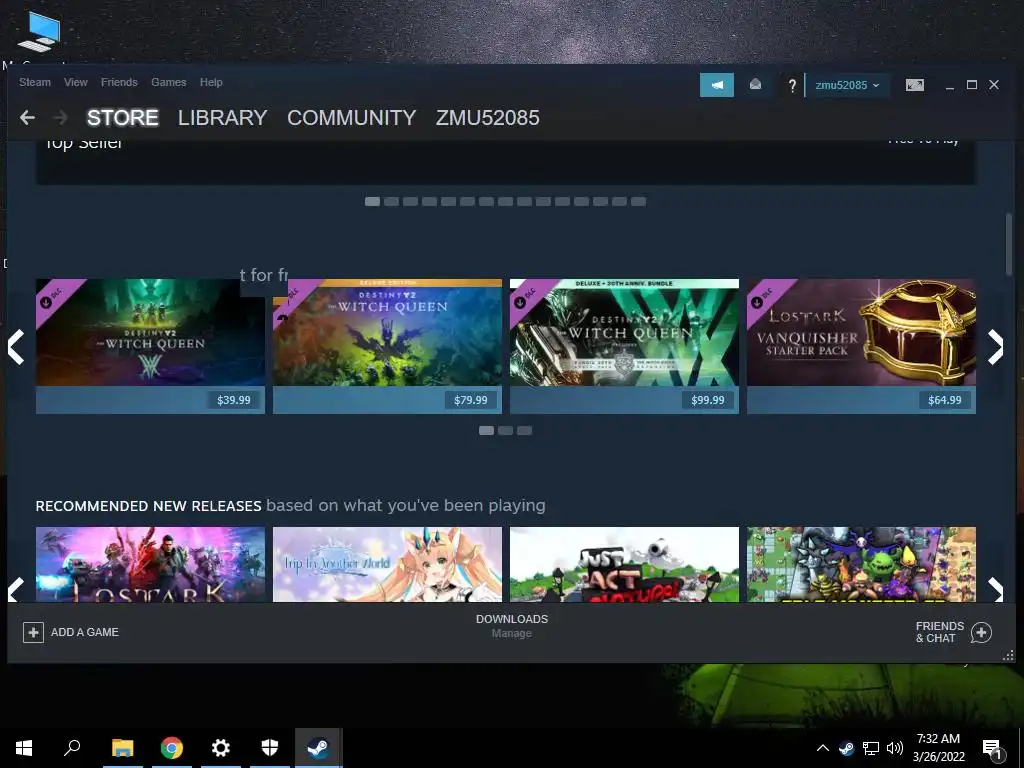Open network icon in system tray
1024x768 pixels.
click(871, 748)
